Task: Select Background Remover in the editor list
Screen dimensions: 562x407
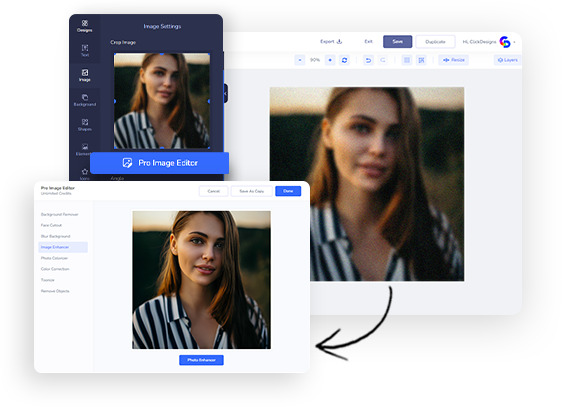Action: click(59, 214)
